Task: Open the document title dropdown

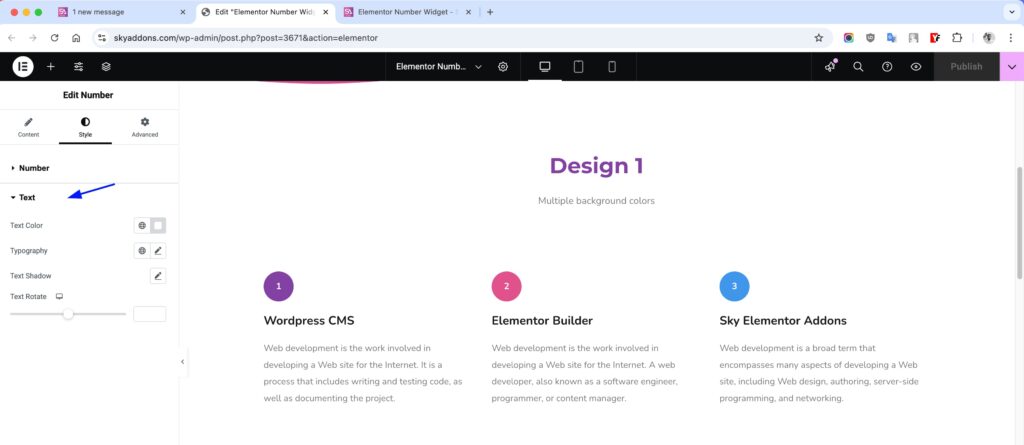Action: [x=439, y=67]
